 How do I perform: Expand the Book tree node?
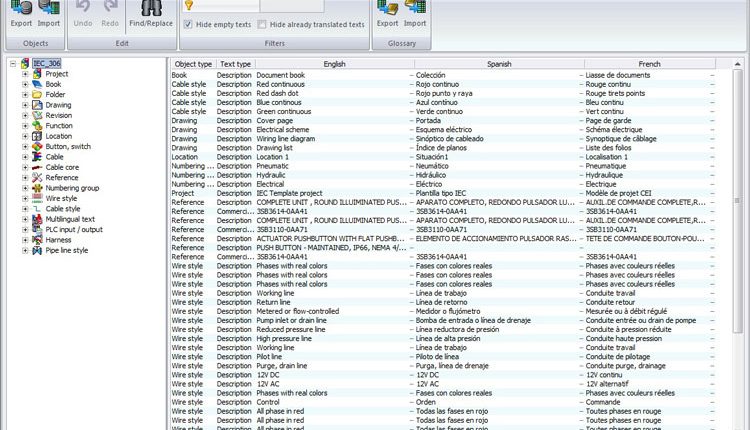tap(25, 84)
